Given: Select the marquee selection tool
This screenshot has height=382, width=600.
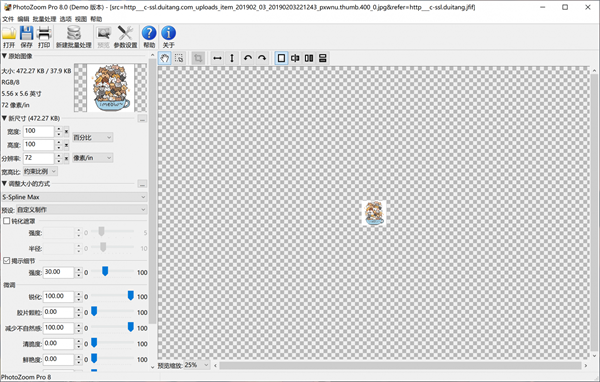Looking at the screenshot, I should (179, 58).
